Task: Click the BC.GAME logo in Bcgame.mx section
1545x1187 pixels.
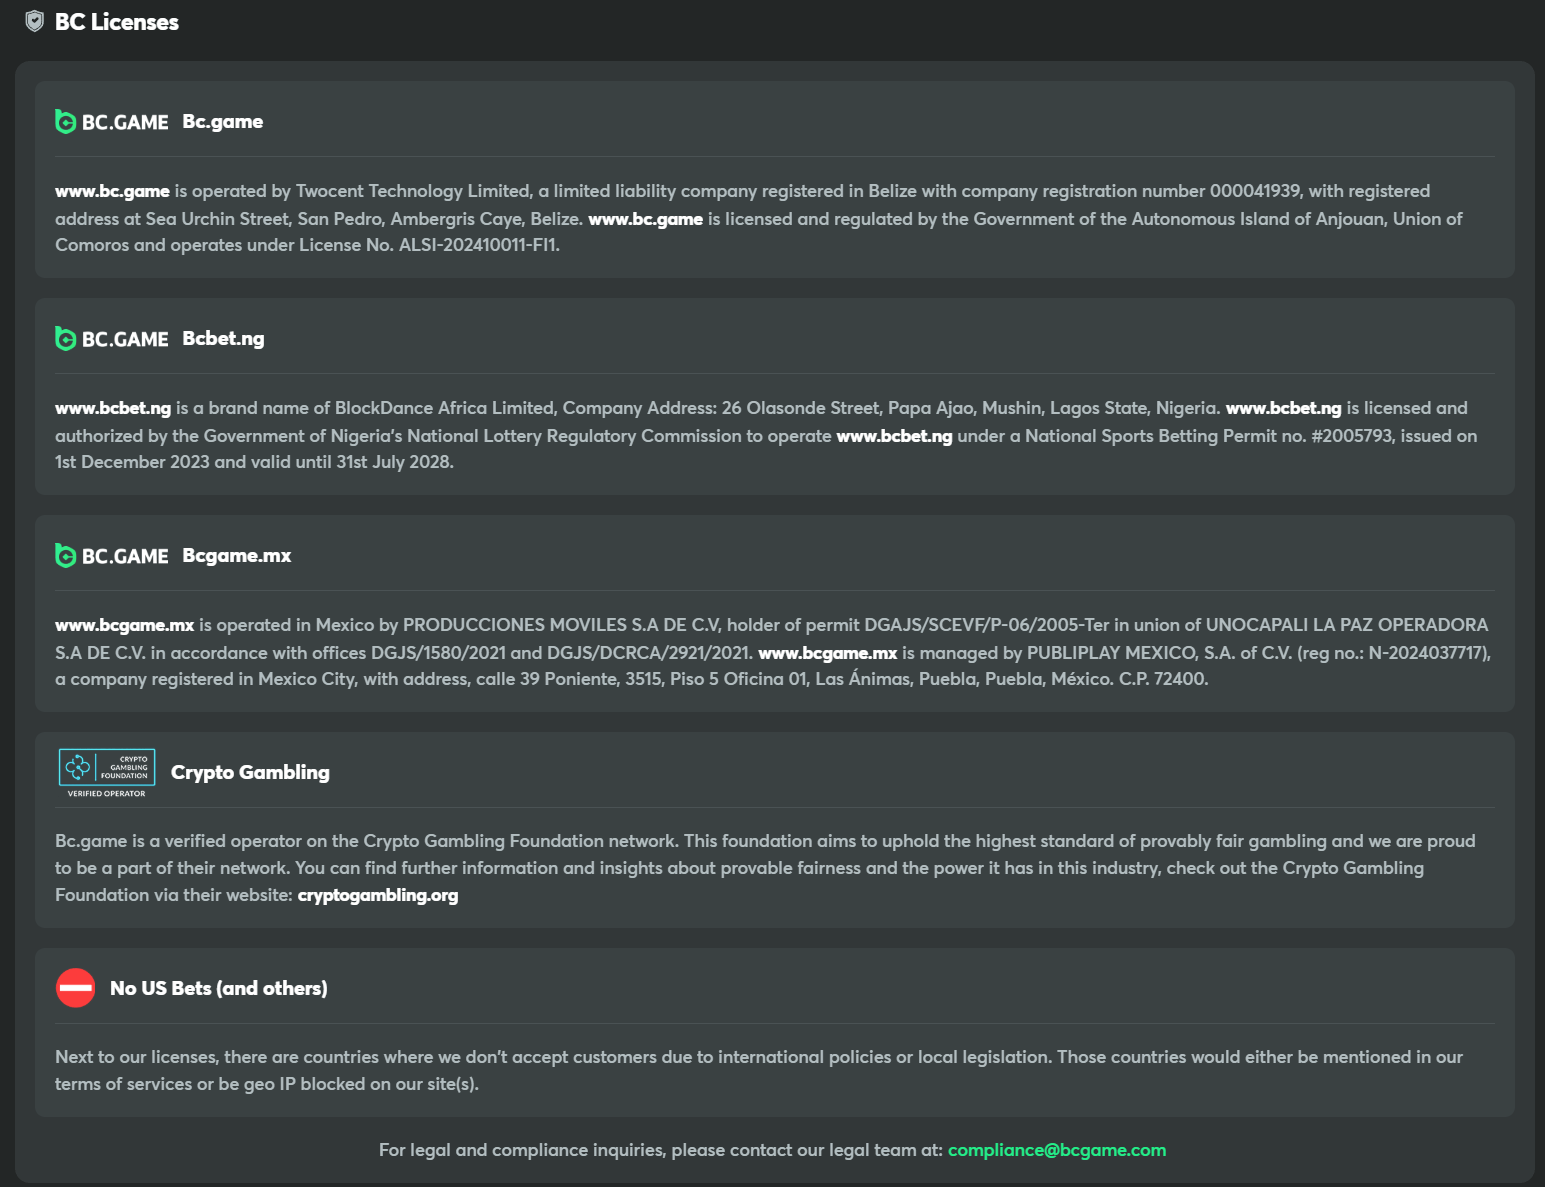Action: [111, 556]
